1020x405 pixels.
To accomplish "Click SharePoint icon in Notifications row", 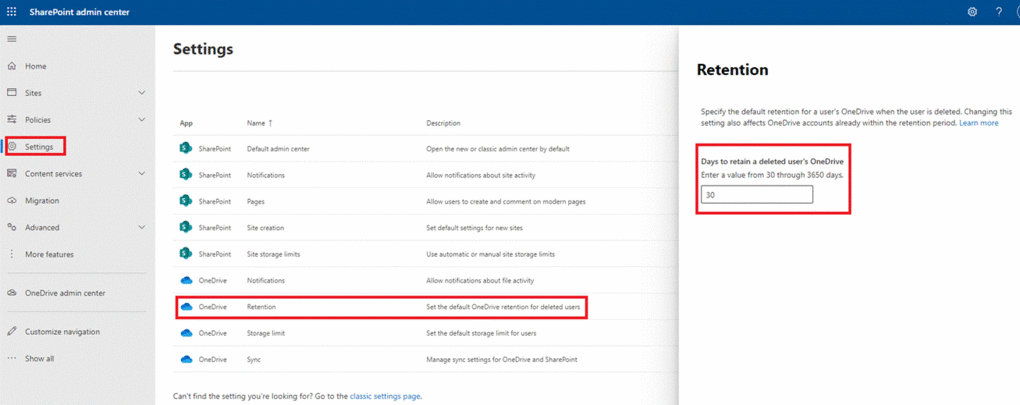I will click(185, 175).
